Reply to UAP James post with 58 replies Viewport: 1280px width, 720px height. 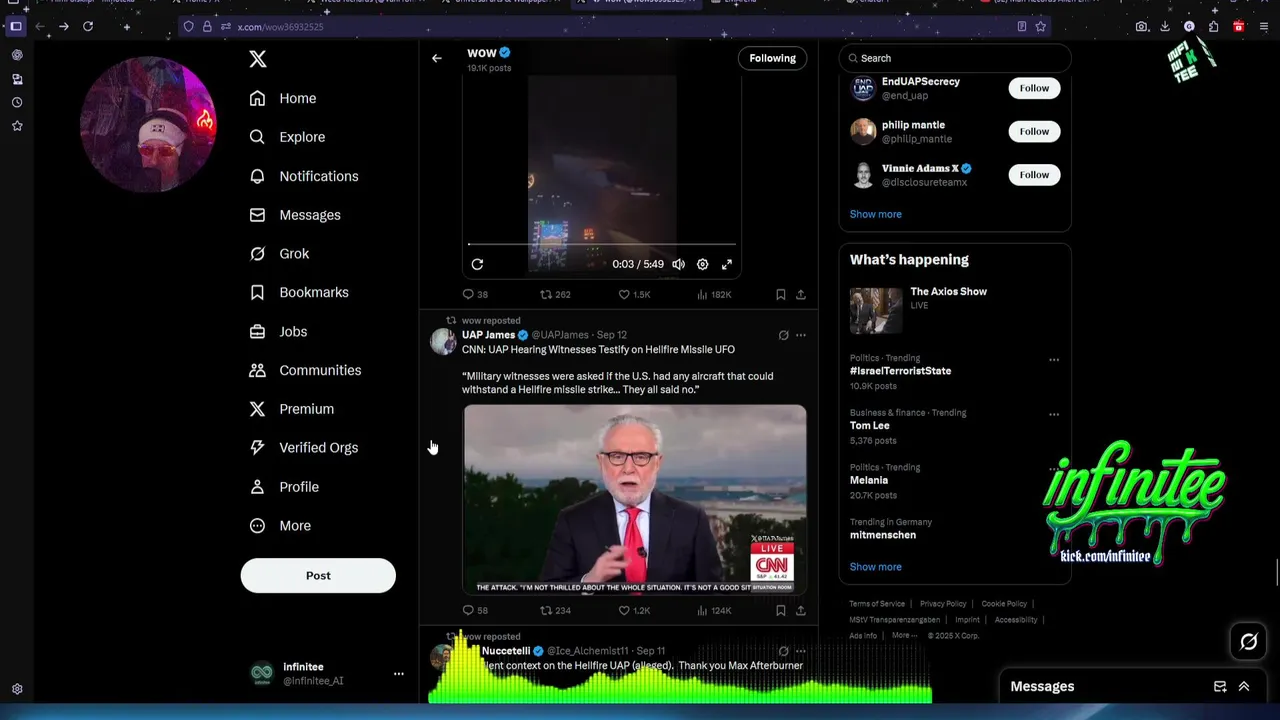click(x=474, y=610)
